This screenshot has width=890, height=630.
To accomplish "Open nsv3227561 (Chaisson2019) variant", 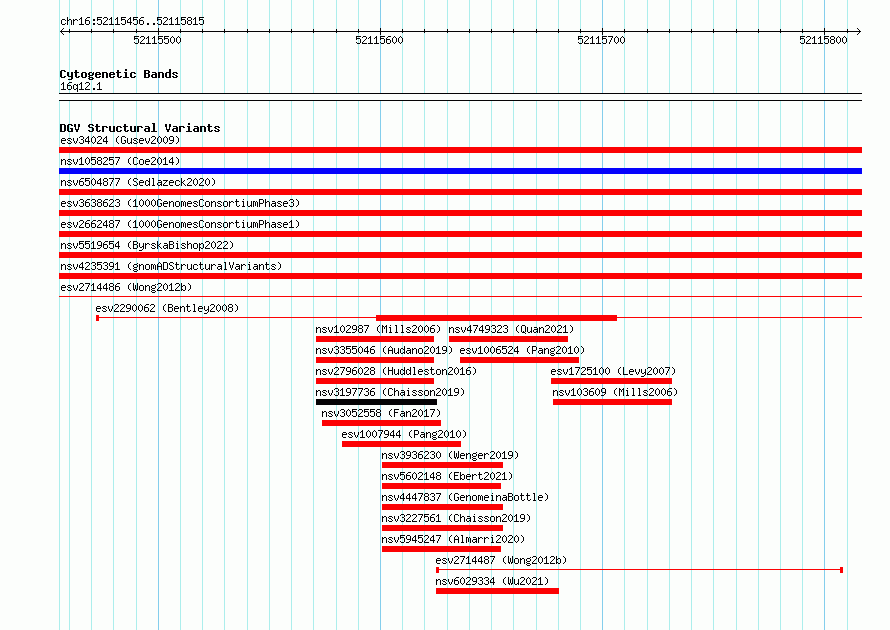I will click(x=456, y=518).
